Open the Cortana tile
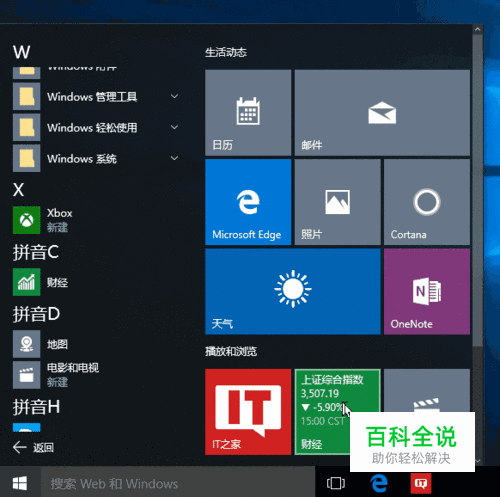The width and height of the screenshot is (500, 497). (427, 202)
